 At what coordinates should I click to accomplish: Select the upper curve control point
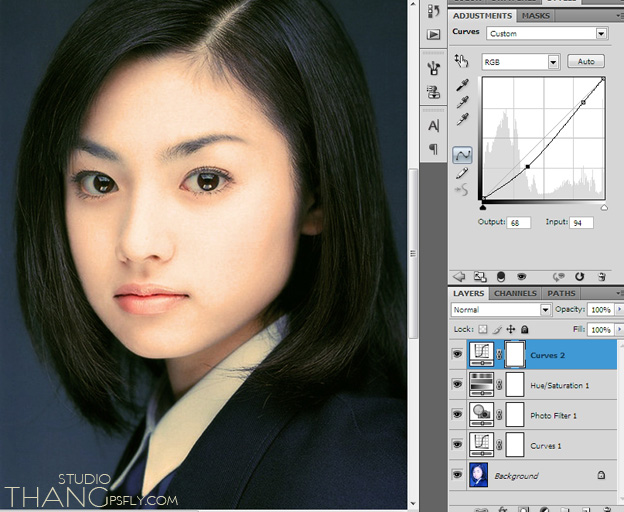click(583, 102)
